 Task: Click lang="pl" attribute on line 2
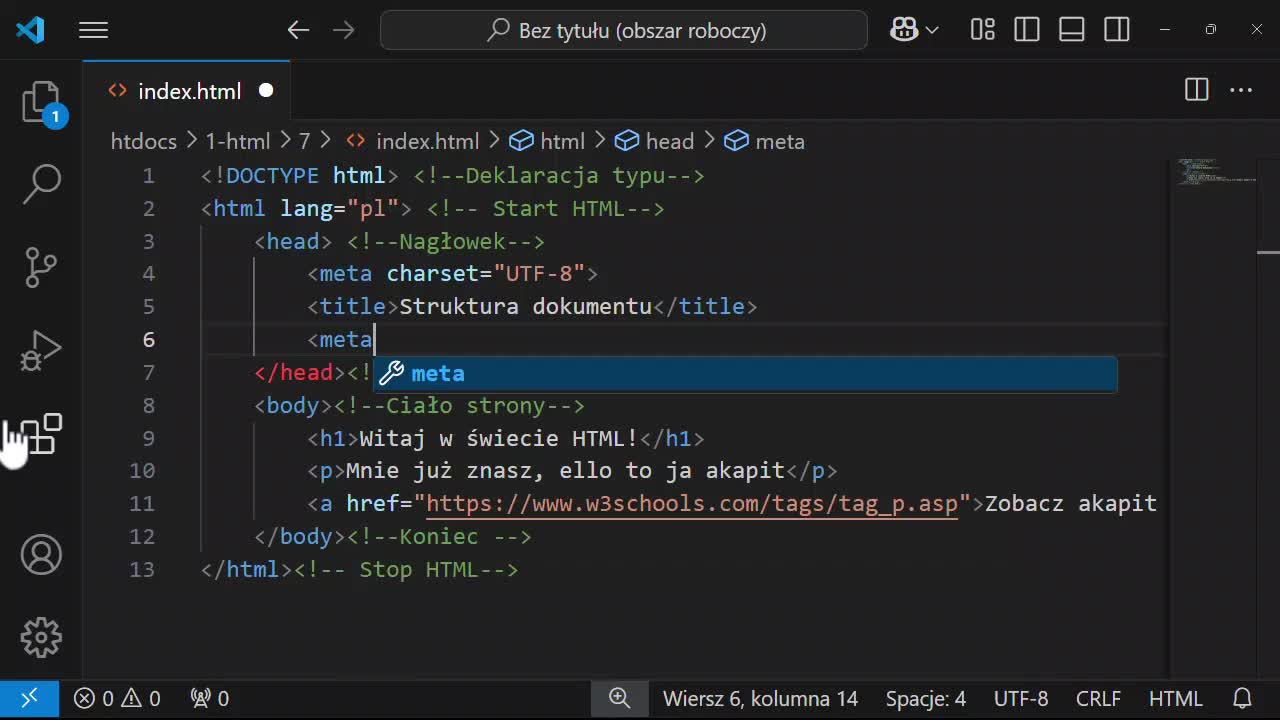coord(340,208)
